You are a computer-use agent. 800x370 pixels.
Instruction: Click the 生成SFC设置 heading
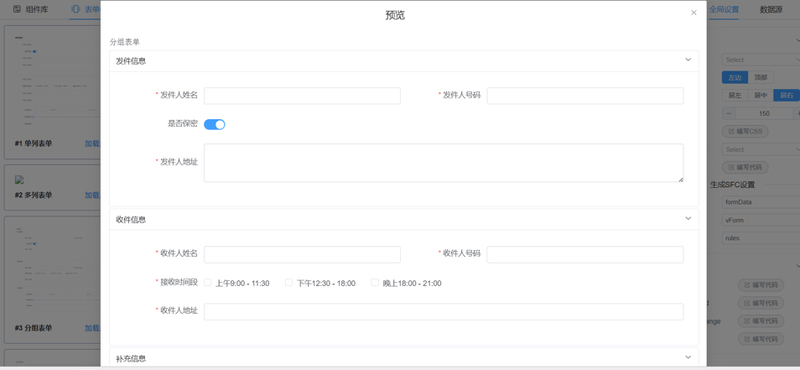(x=732, y=185)
